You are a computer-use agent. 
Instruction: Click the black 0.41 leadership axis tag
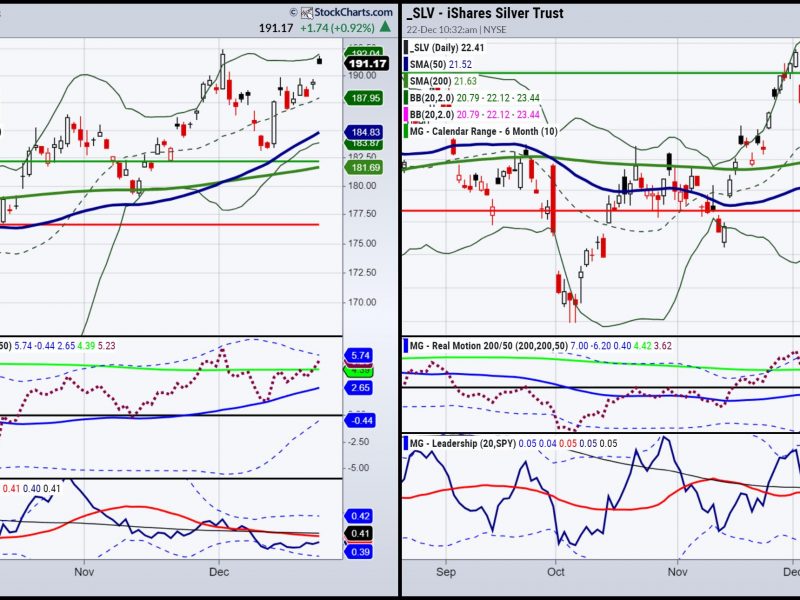pos(360,534)
